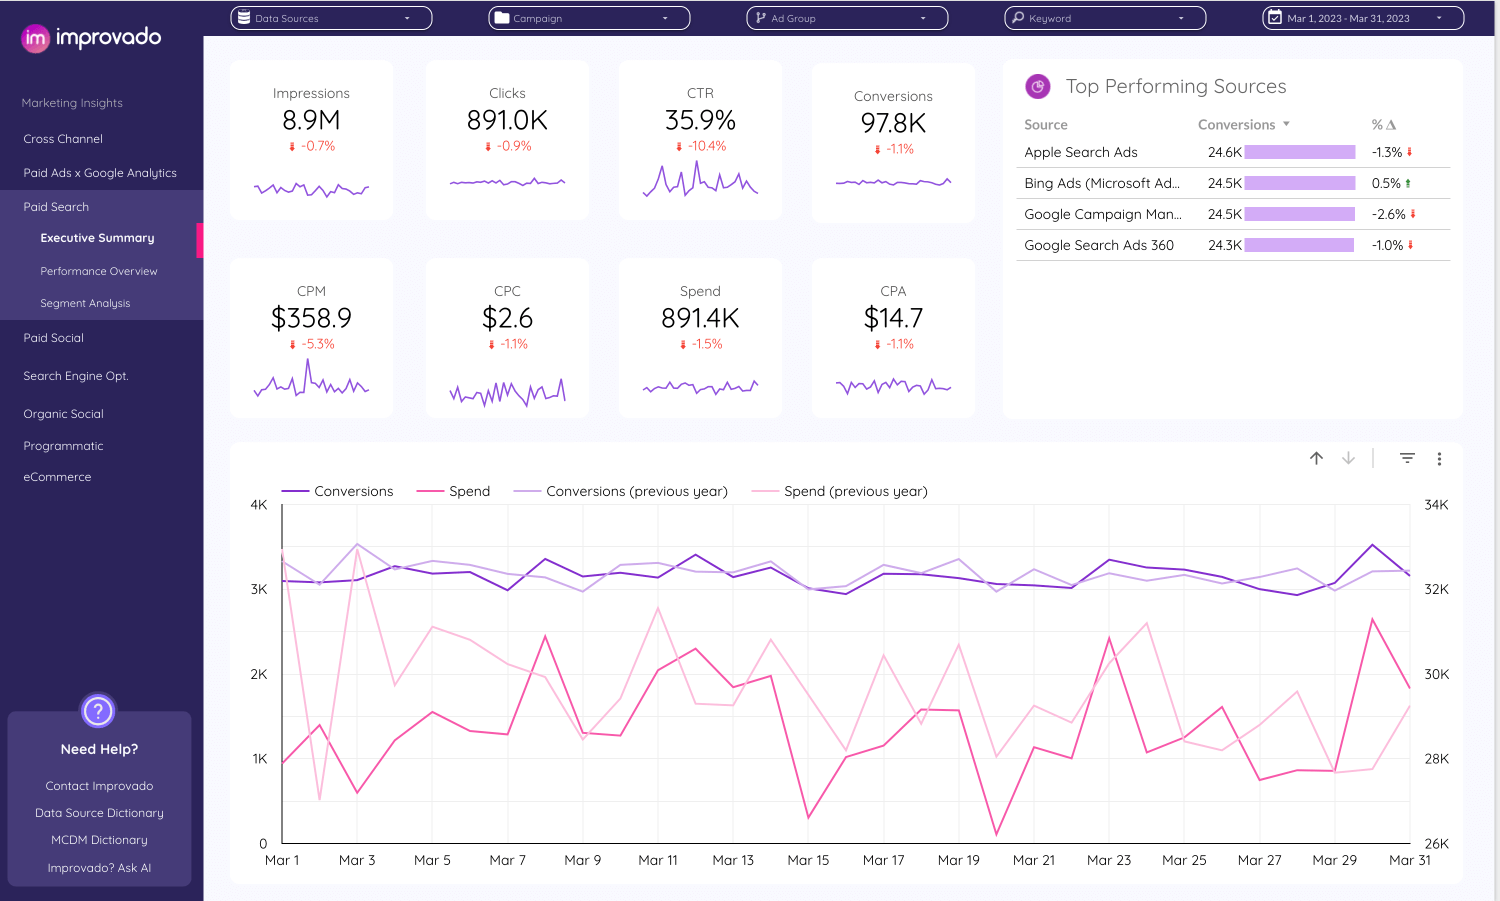Open the Data Sources dropdown

tap(330, 17)
